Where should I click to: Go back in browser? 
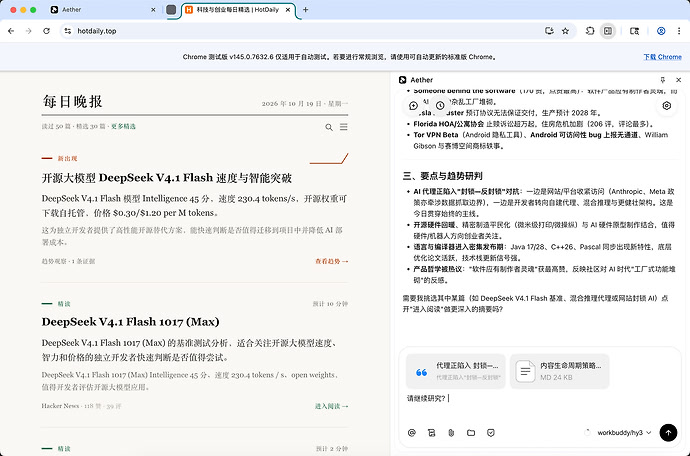click(x=11, y=31)
